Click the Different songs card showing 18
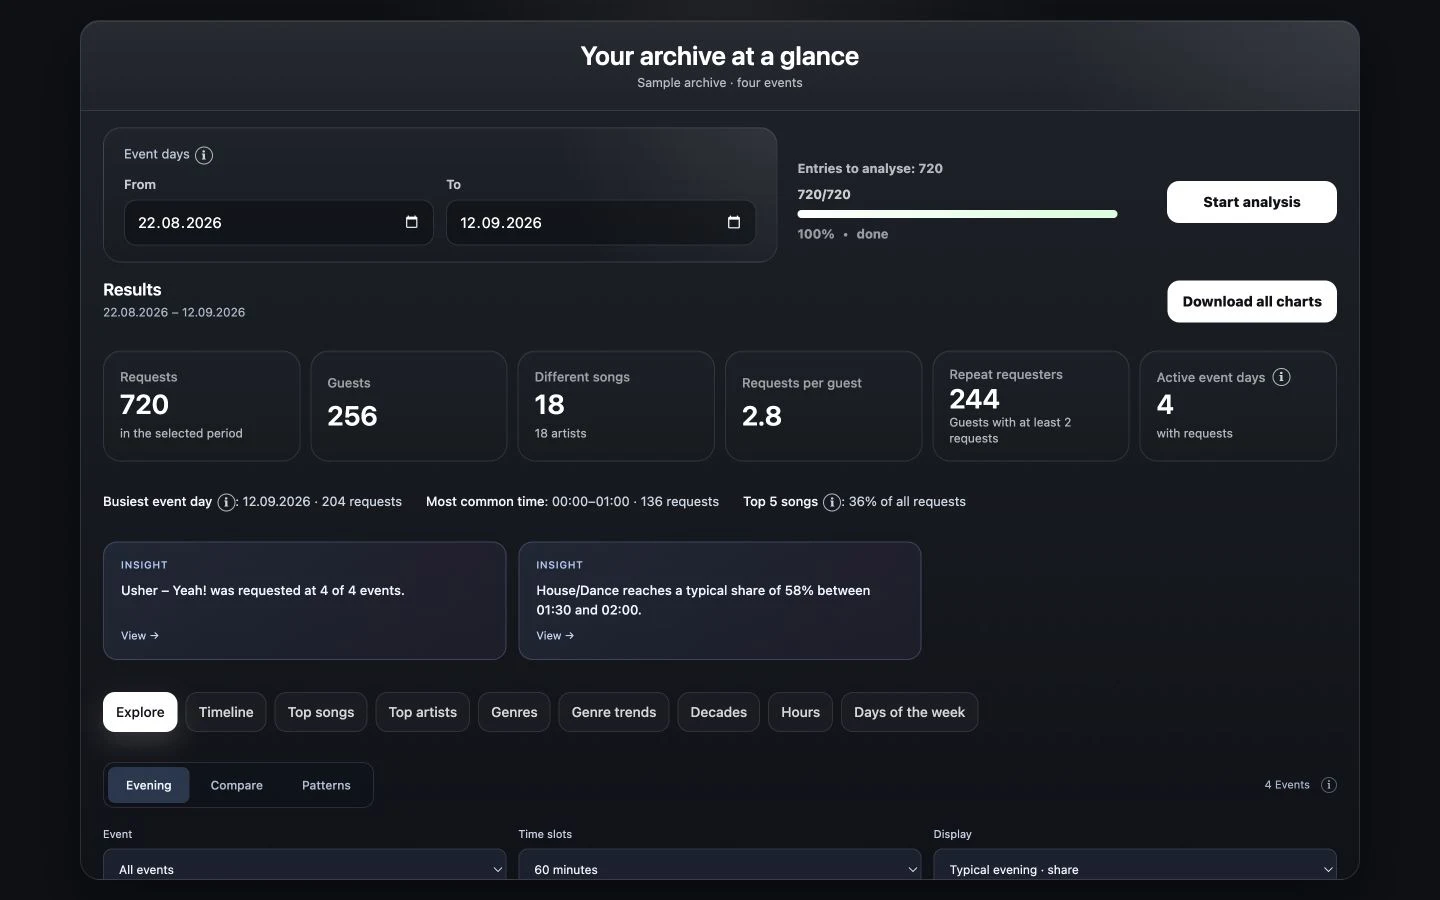Screen dimensions: 1440x900 616,406
